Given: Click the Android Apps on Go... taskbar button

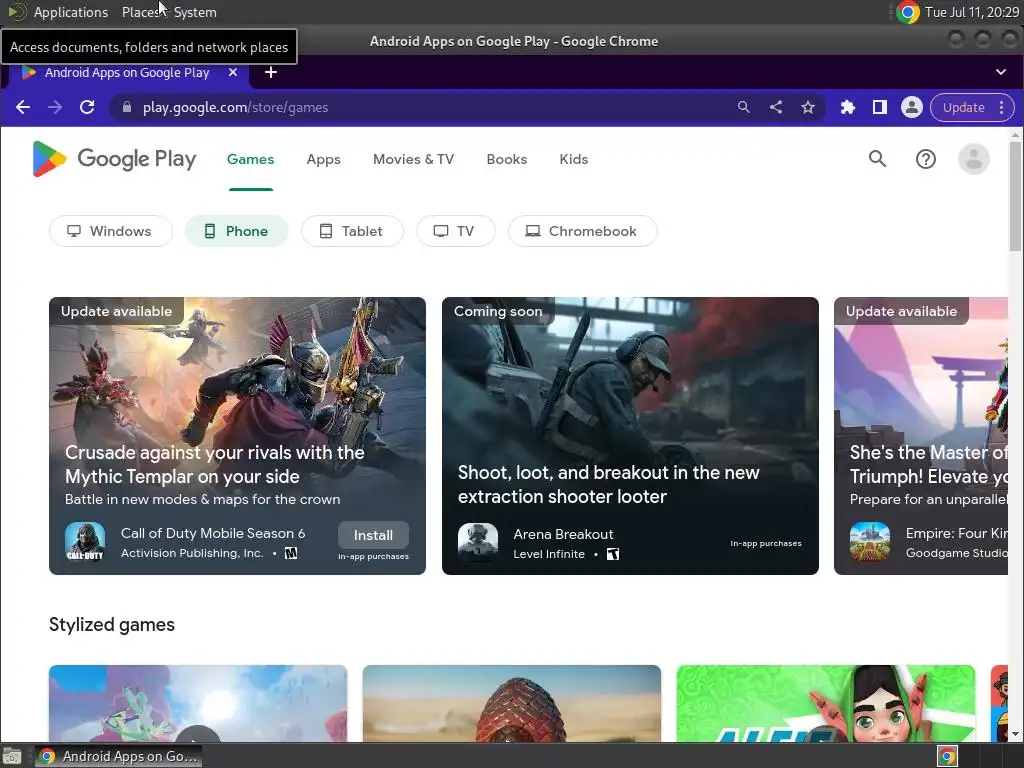Looking at the screenshot, I should coord(118,756).
